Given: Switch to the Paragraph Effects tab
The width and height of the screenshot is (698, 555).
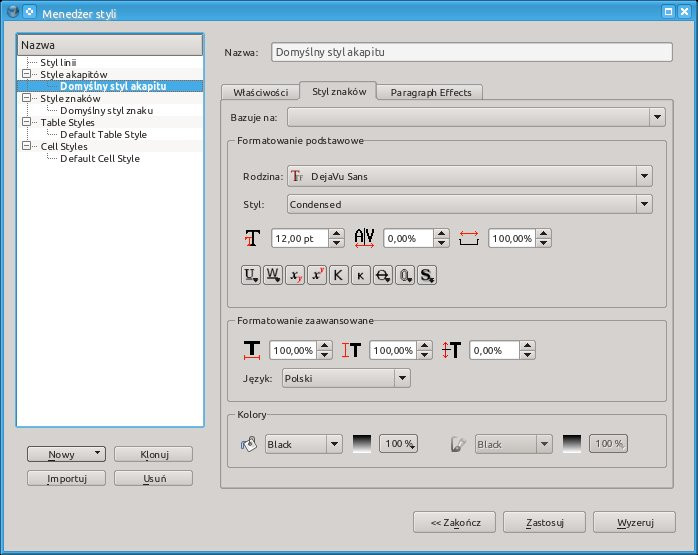Looking at the screenshot, I should click(430, 92).
